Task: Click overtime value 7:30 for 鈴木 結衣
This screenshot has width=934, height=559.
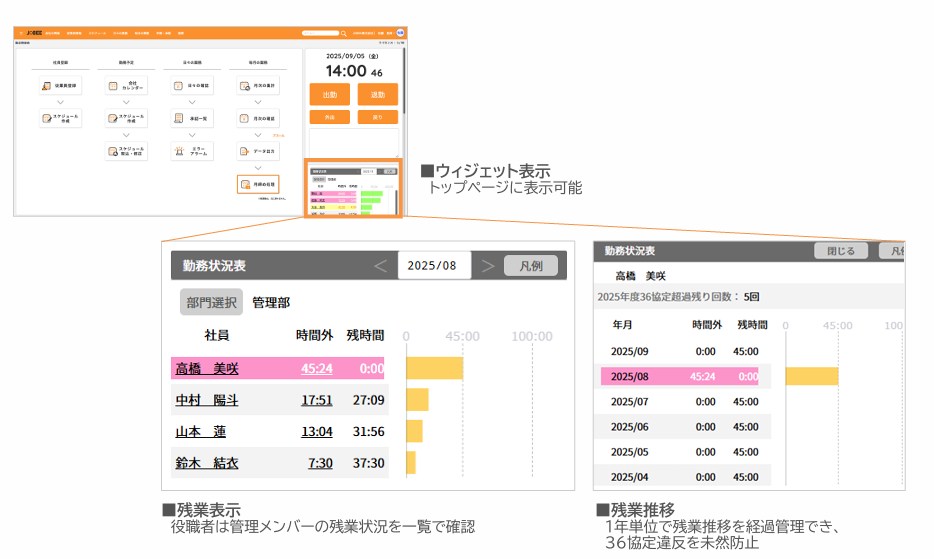Action: point(320,463)
